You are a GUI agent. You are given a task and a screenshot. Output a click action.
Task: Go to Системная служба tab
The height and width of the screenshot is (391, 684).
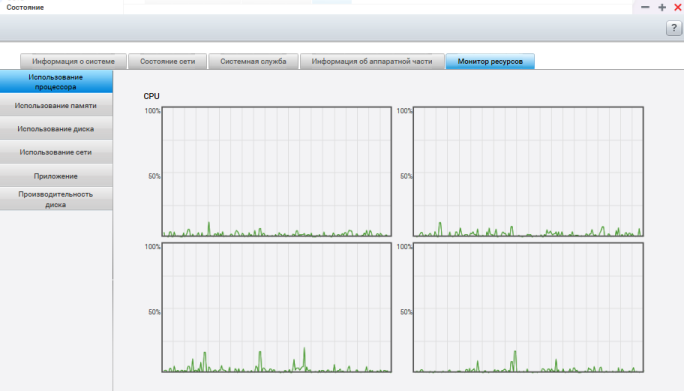click(253, 62)
